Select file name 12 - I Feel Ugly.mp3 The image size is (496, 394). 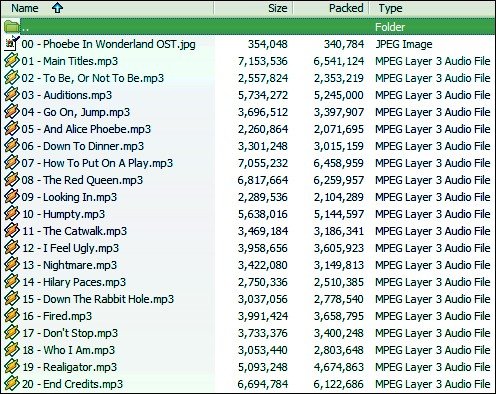point(70,248)
